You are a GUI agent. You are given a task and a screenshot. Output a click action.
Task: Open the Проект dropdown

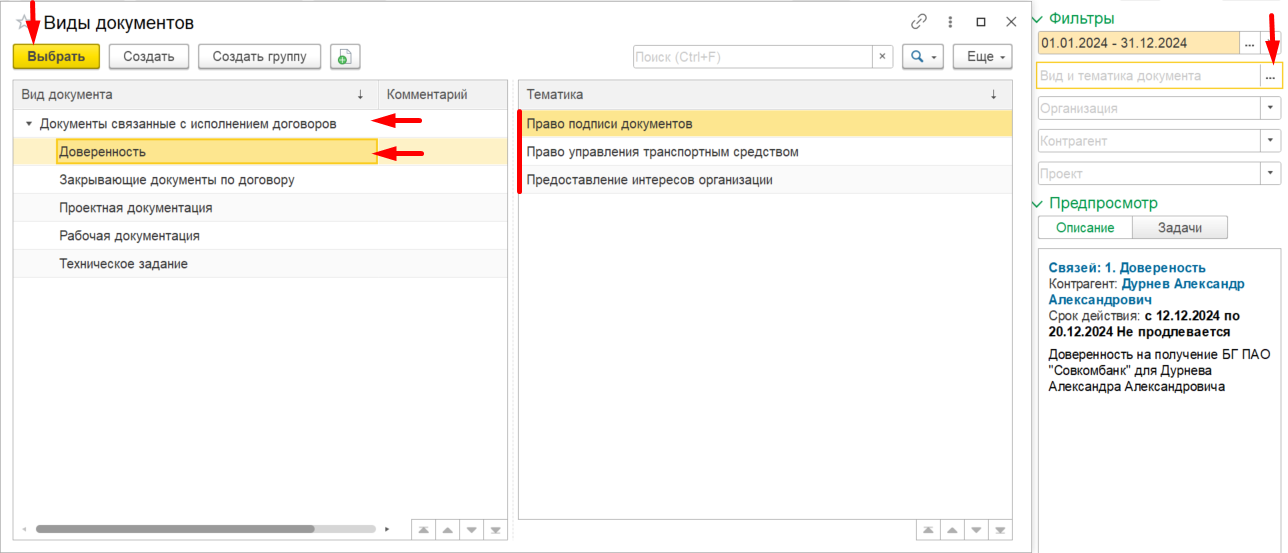[1271, 174]
